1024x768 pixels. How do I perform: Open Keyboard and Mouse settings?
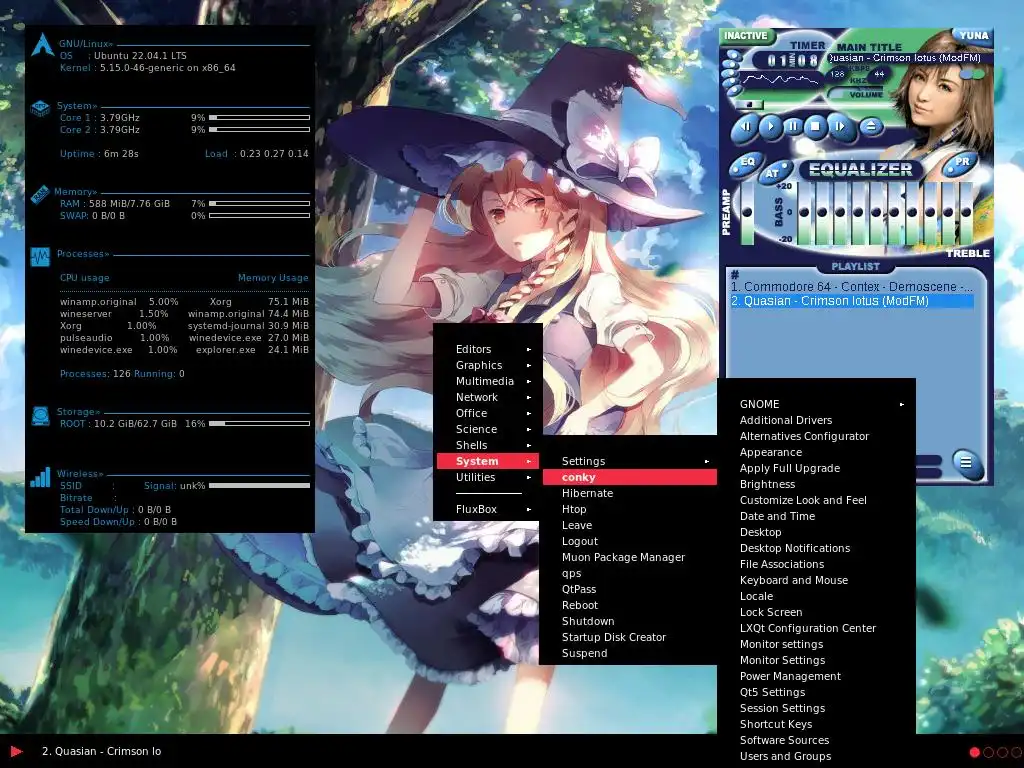coord(816,581)
